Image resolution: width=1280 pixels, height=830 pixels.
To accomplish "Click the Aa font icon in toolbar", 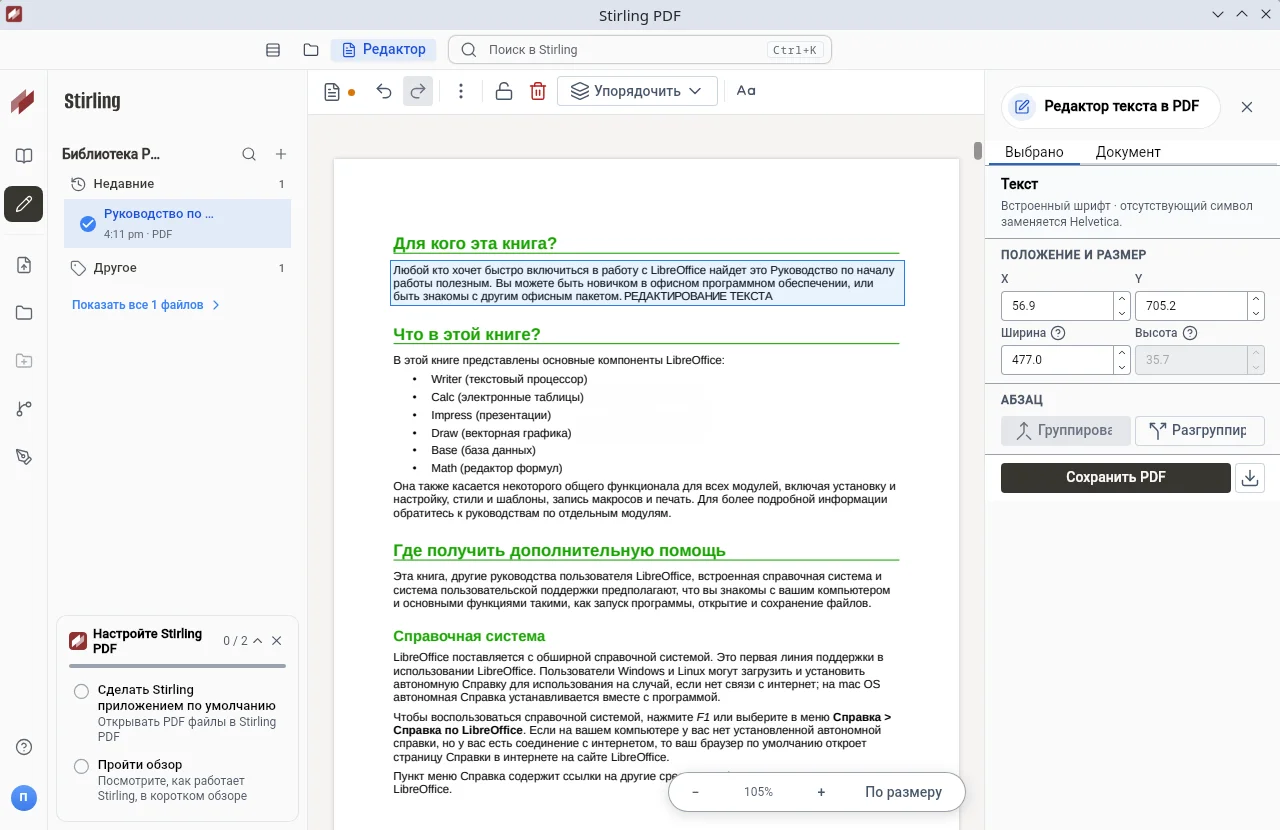I will 746,91.
